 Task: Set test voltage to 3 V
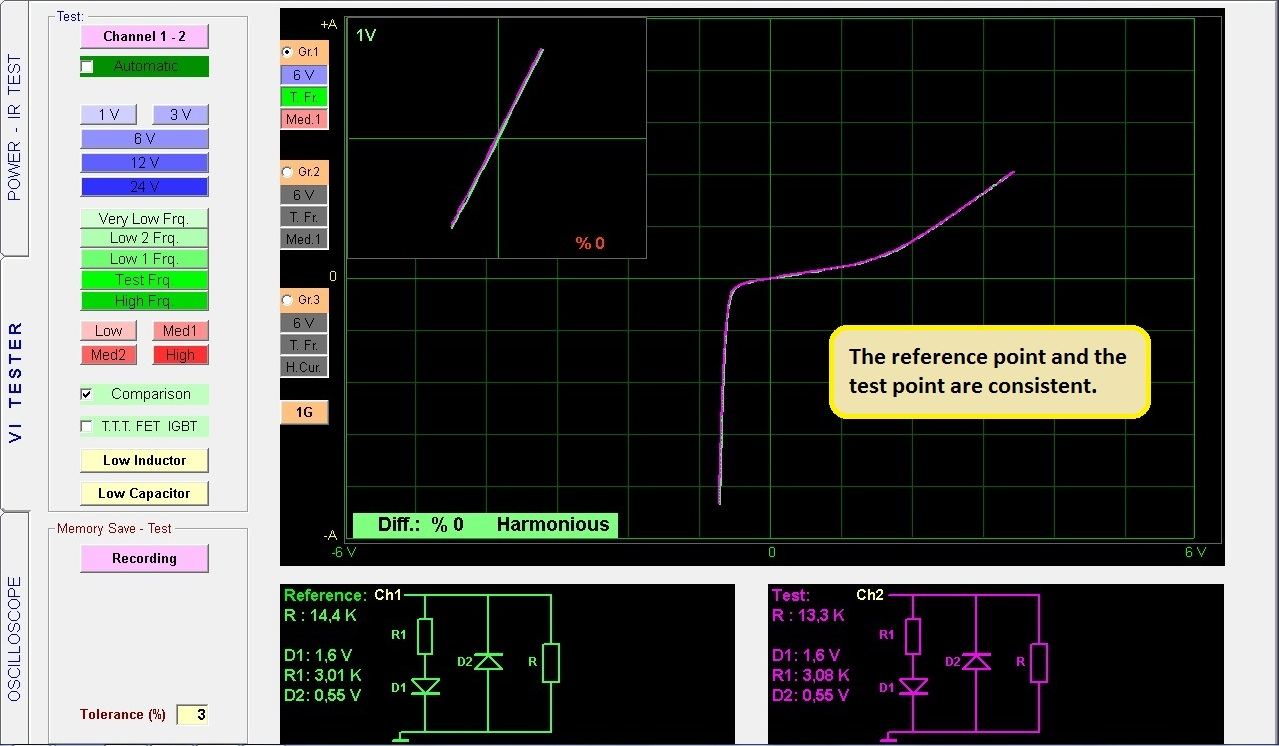point(180,115)
